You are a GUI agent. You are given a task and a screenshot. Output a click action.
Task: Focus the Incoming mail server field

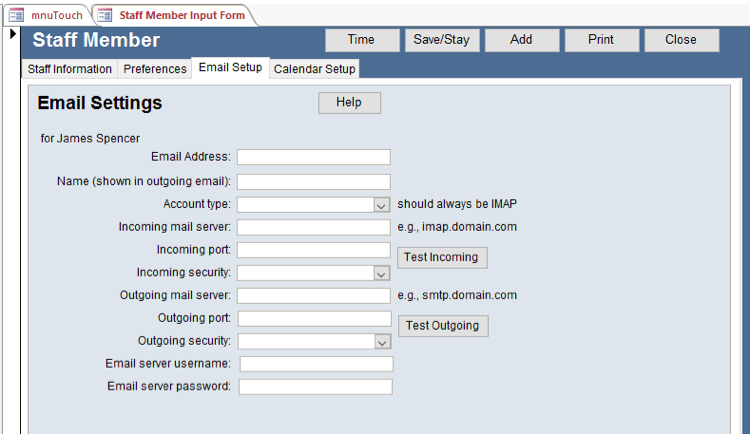pyautogui.click(x=314, y=227)
